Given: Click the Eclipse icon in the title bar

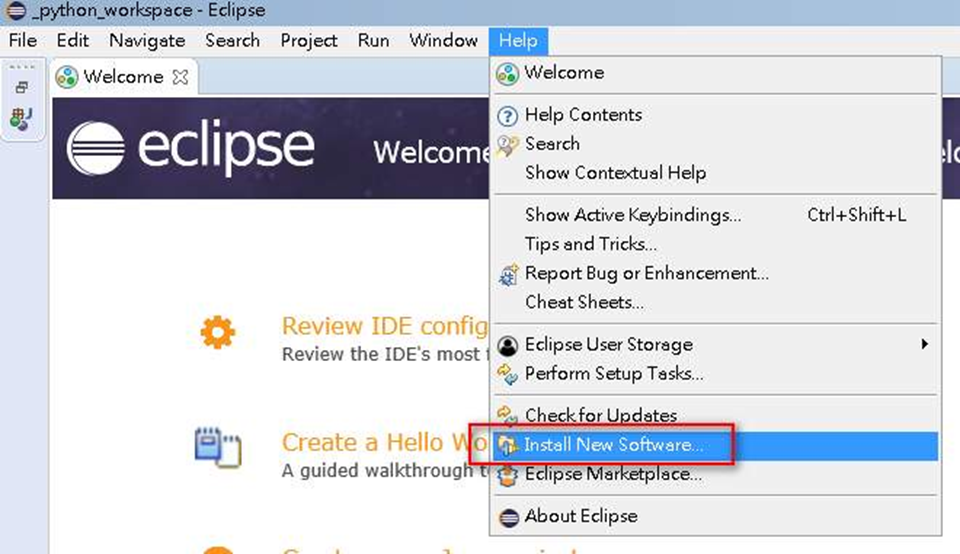Looking at the screenshot, I should [x=16, y=10].
